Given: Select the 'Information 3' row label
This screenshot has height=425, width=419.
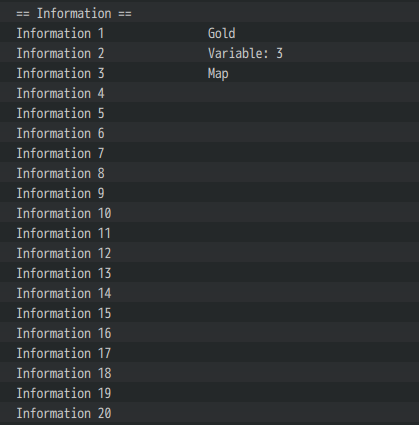Looking at the screenshot, I should (60, 73).
